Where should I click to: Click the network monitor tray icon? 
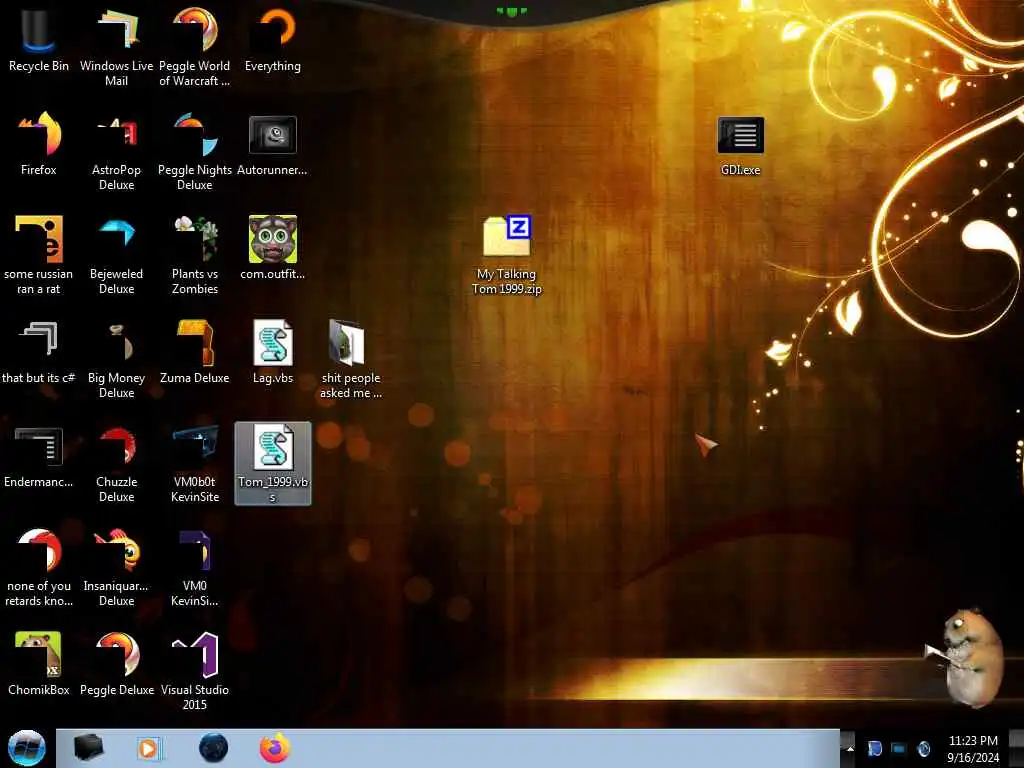(899, 748)
